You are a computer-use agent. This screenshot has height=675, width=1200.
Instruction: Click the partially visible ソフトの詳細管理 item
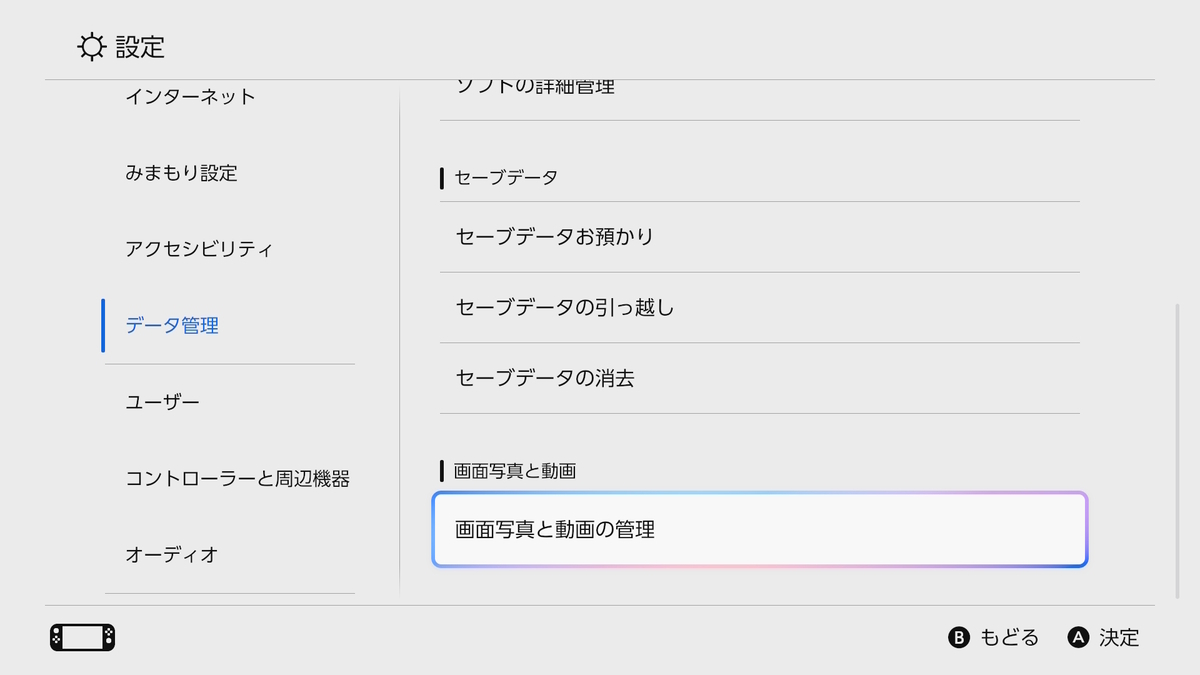[x=760, y=97]
